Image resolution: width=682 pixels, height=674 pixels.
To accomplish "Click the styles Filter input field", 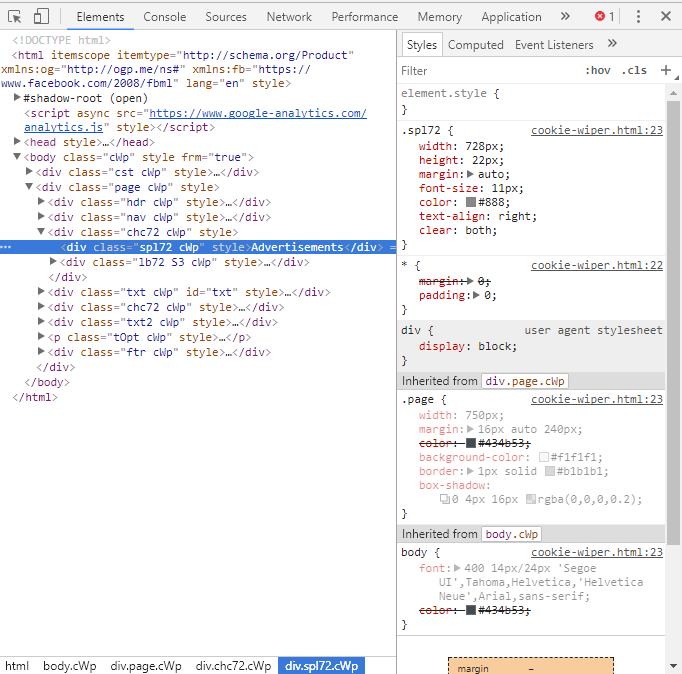I will [x=489, y=71].
